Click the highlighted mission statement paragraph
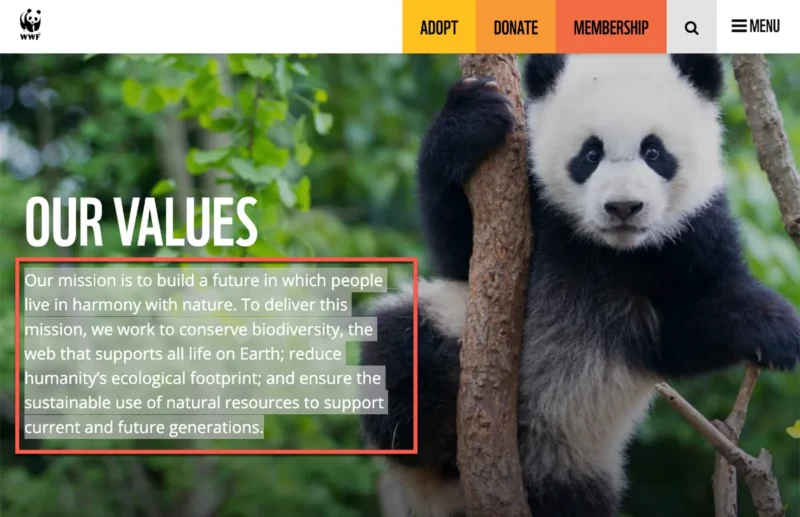Image resolution: width=800 pixels, height=517 pixels. tap(204, 353)
